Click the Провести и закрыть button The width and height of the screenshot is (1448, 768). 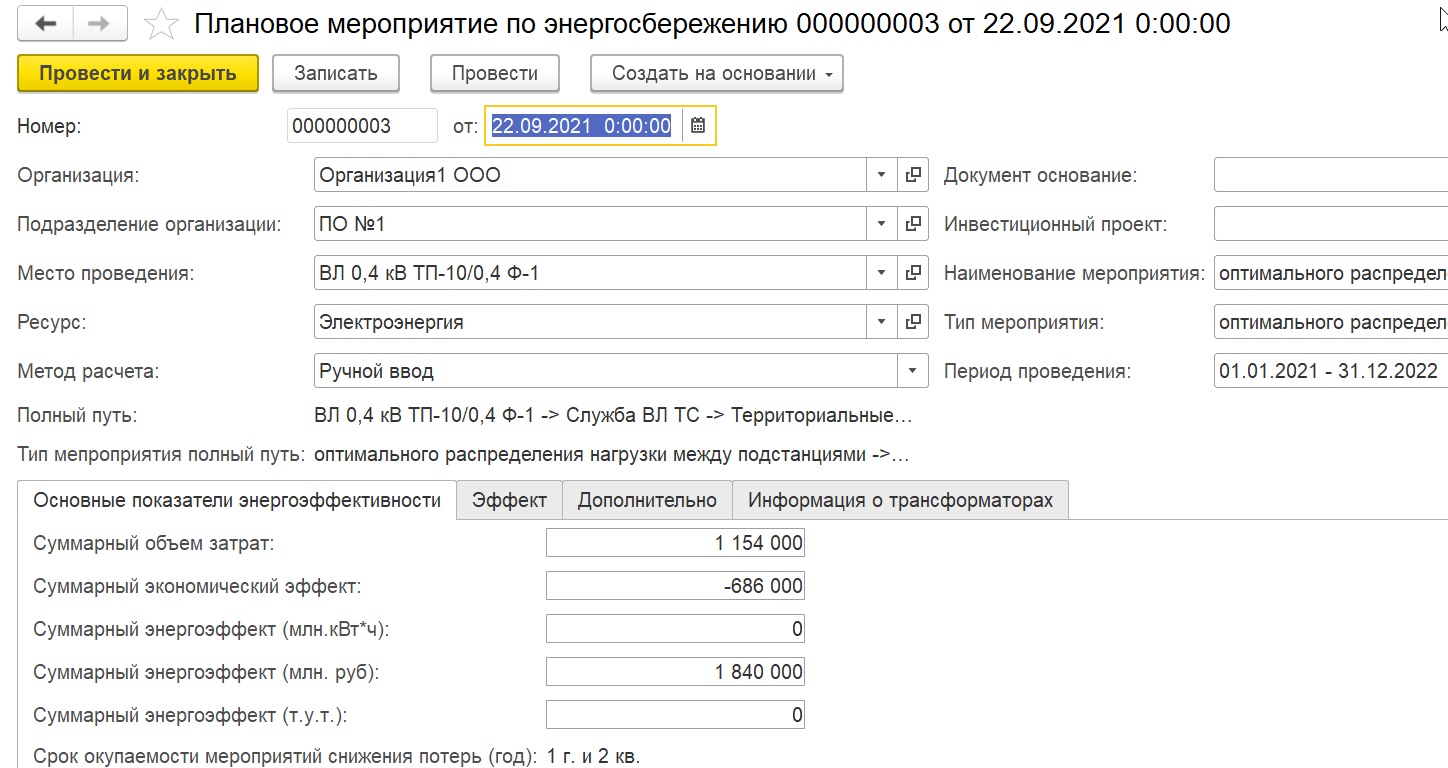click(138, 73)
